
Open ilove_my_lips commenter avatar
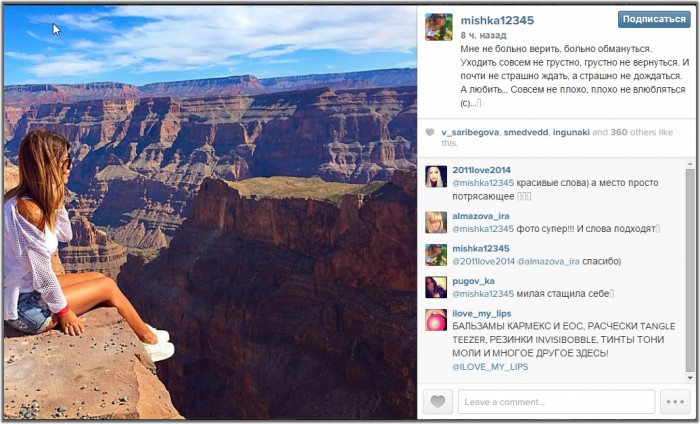[436, 320]
